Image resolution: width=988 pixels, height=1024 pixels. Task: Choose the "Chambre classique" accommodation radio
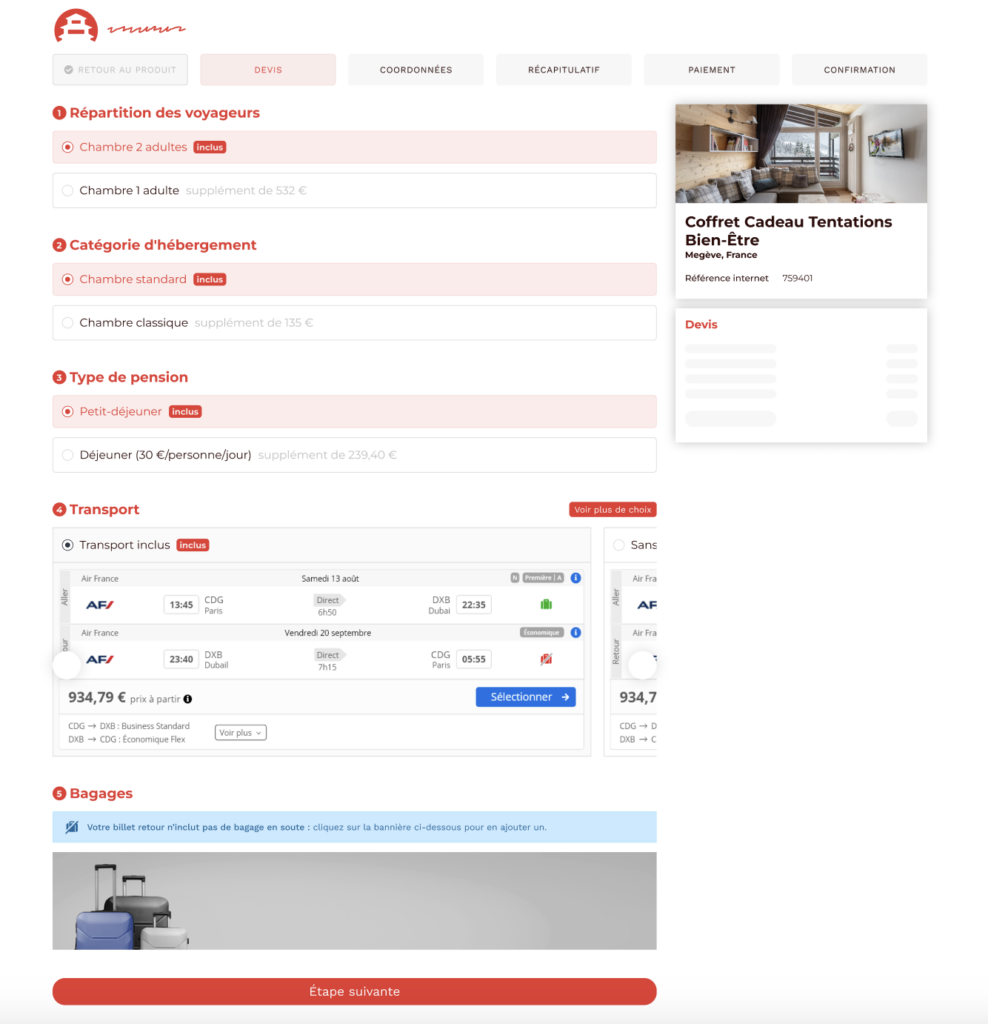(68, 323)
